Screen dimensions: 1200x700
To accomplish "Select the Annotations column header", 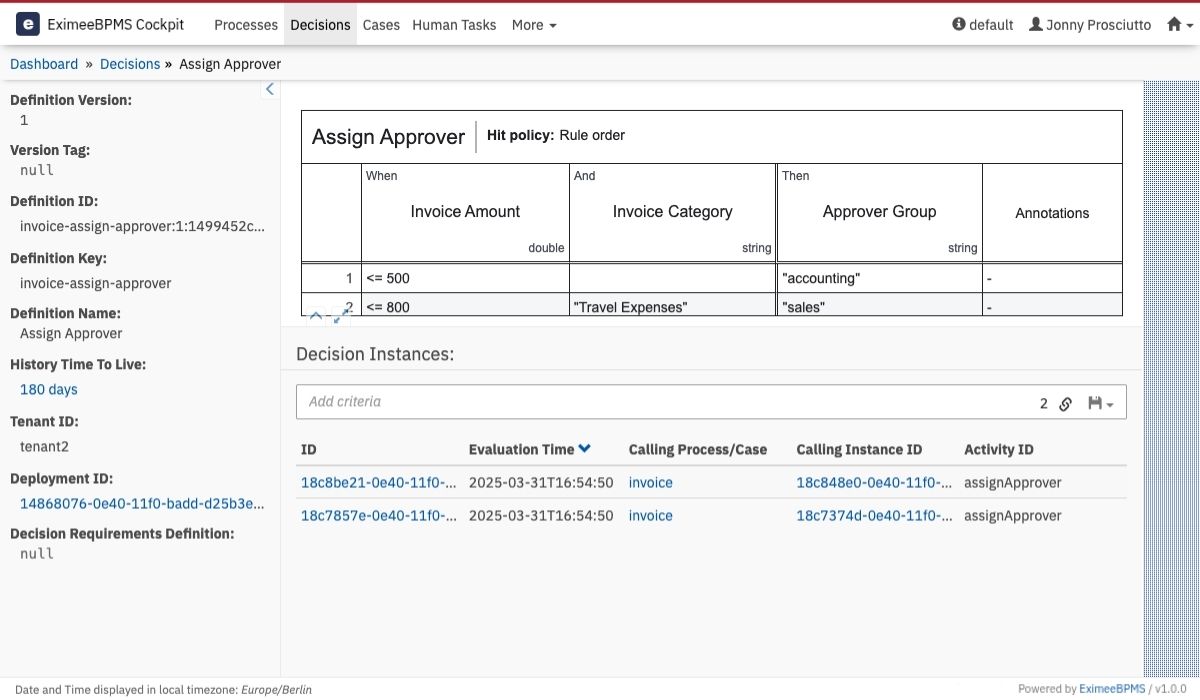I will pyautogui.click(x=1052, y=213).
